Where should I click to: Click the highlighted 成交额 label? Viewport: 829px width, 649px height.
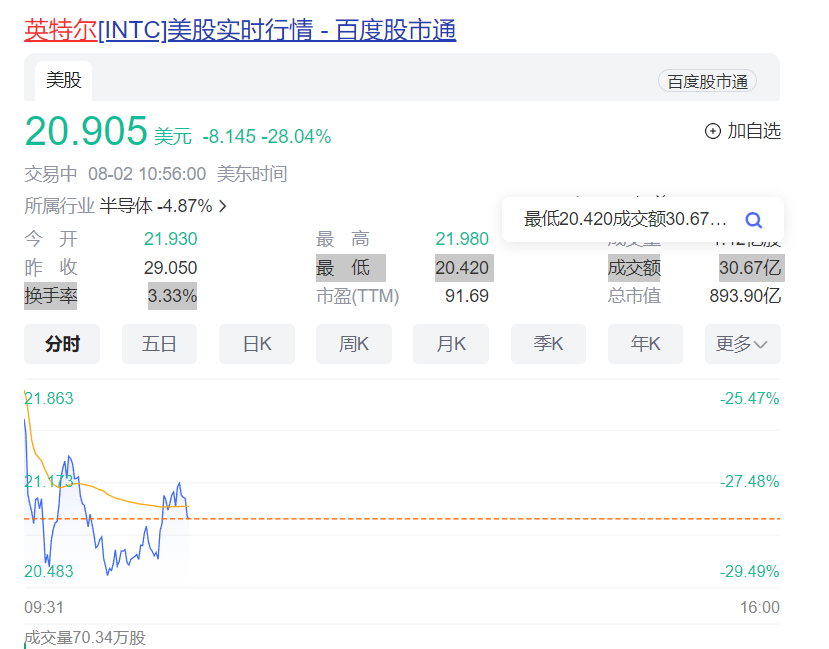(634, 267)
